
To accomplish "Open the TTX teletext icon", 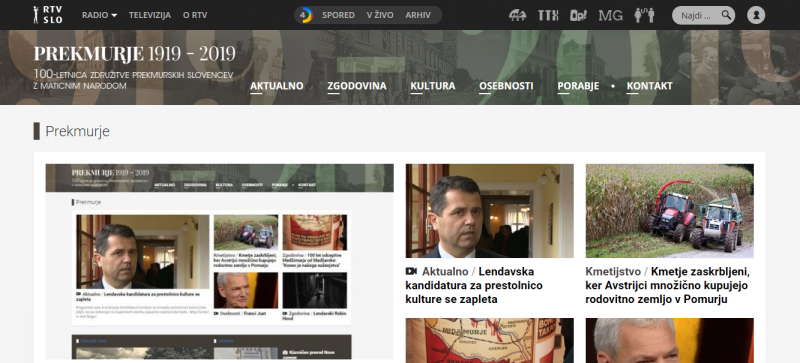I will [x=548, y=15].
